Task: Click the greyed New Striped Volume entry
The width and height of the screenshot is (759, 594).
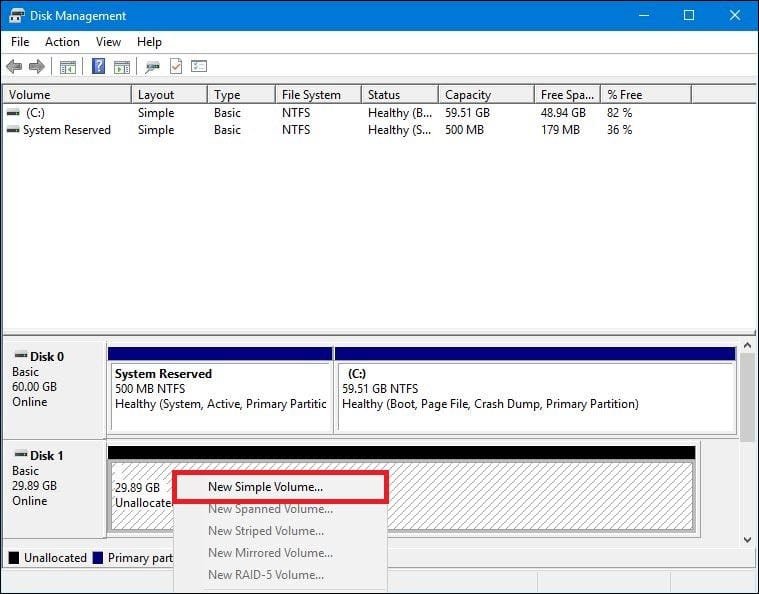Action: tap(280, 531)
